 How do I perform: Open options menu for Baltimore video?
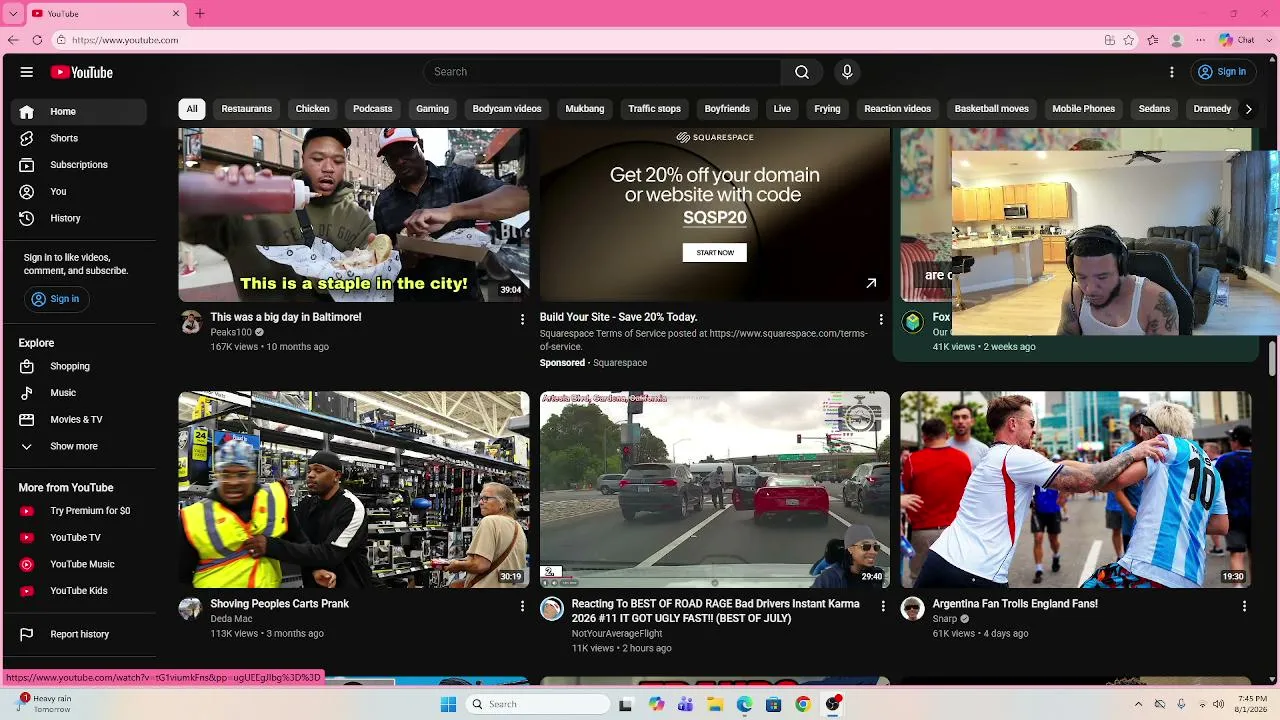coord(522,319)
